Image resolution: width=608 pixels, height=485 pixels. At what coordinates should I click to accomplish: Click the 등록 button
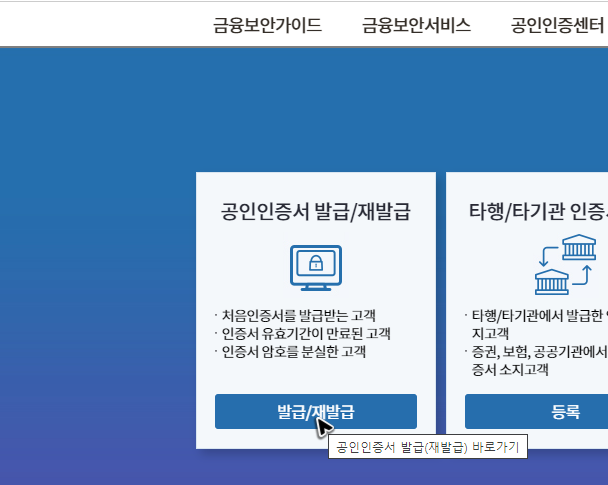(x=537, y=411)
